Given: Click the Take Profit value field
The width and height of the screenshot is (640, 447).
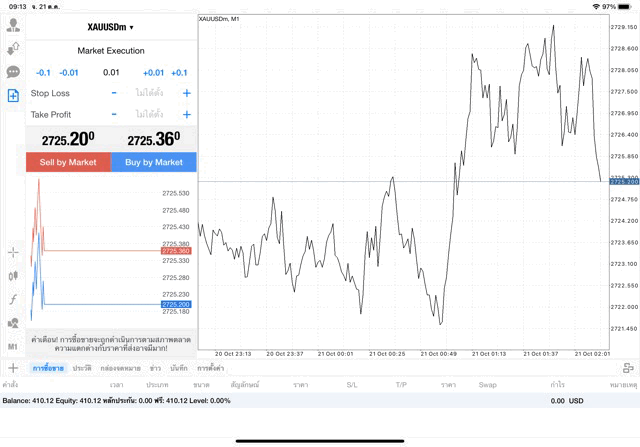Looking at the screenshot, I should (150, 115).
